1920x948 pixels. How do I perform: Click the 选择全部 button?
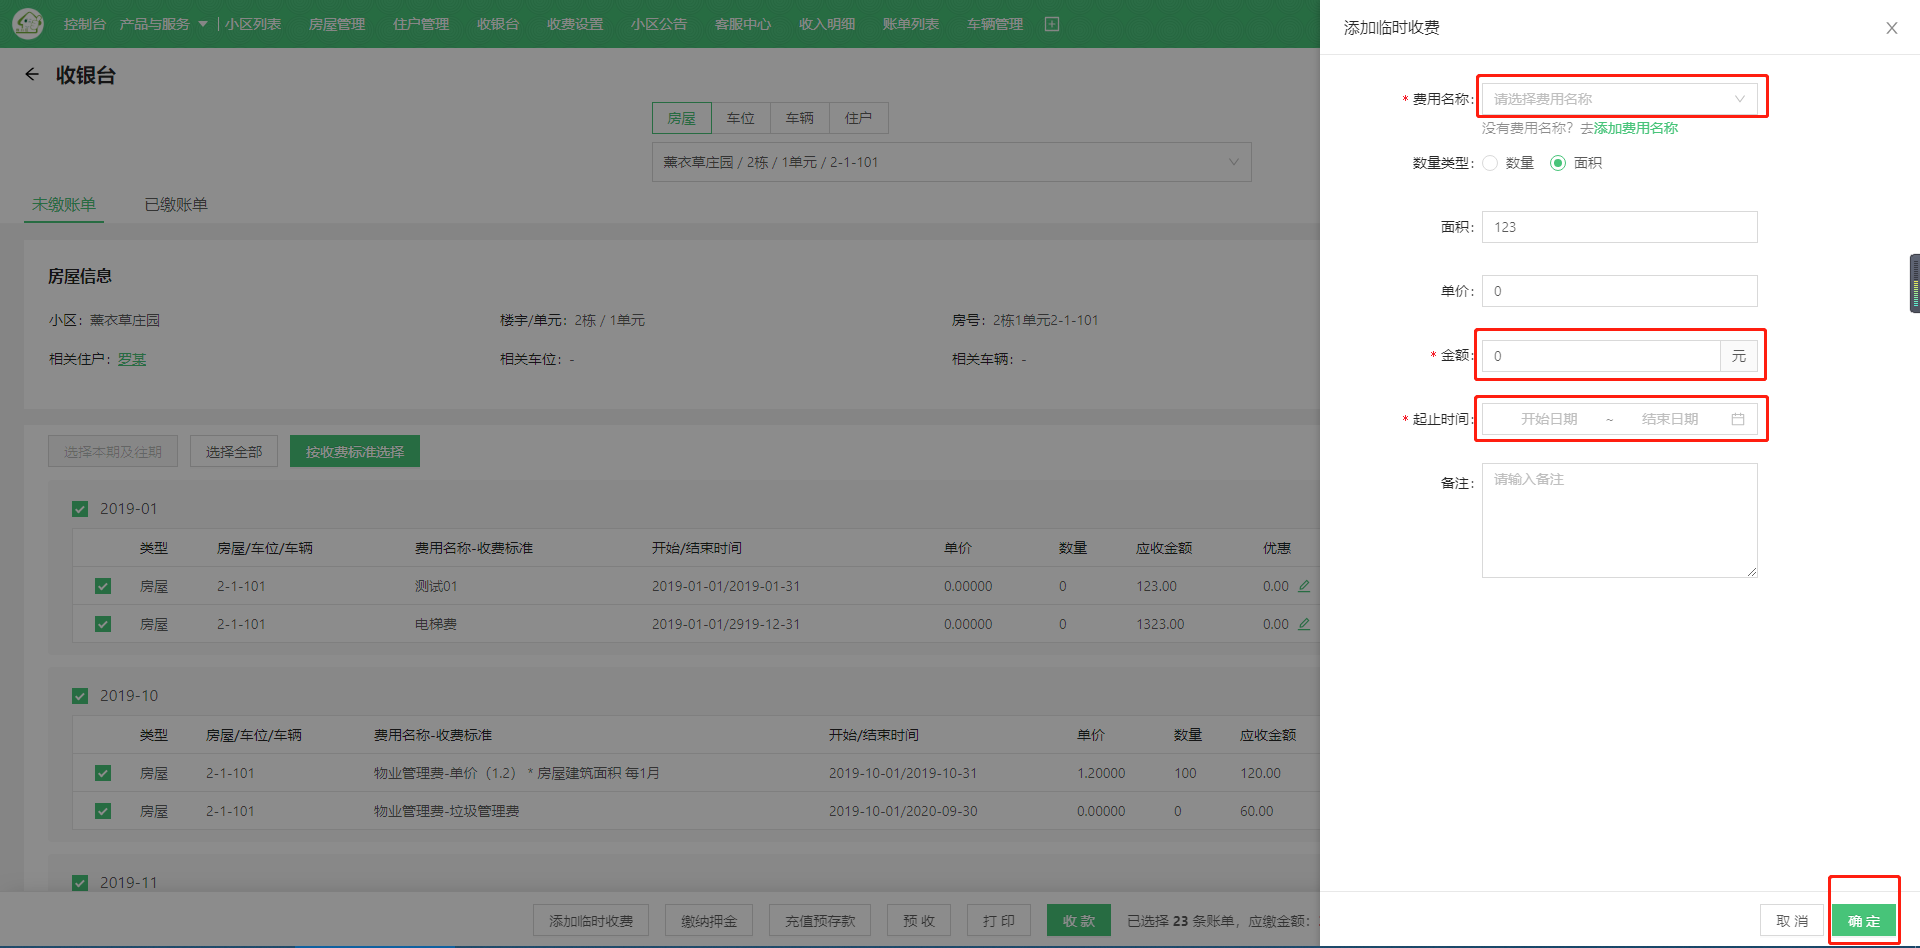pos(234,451)
